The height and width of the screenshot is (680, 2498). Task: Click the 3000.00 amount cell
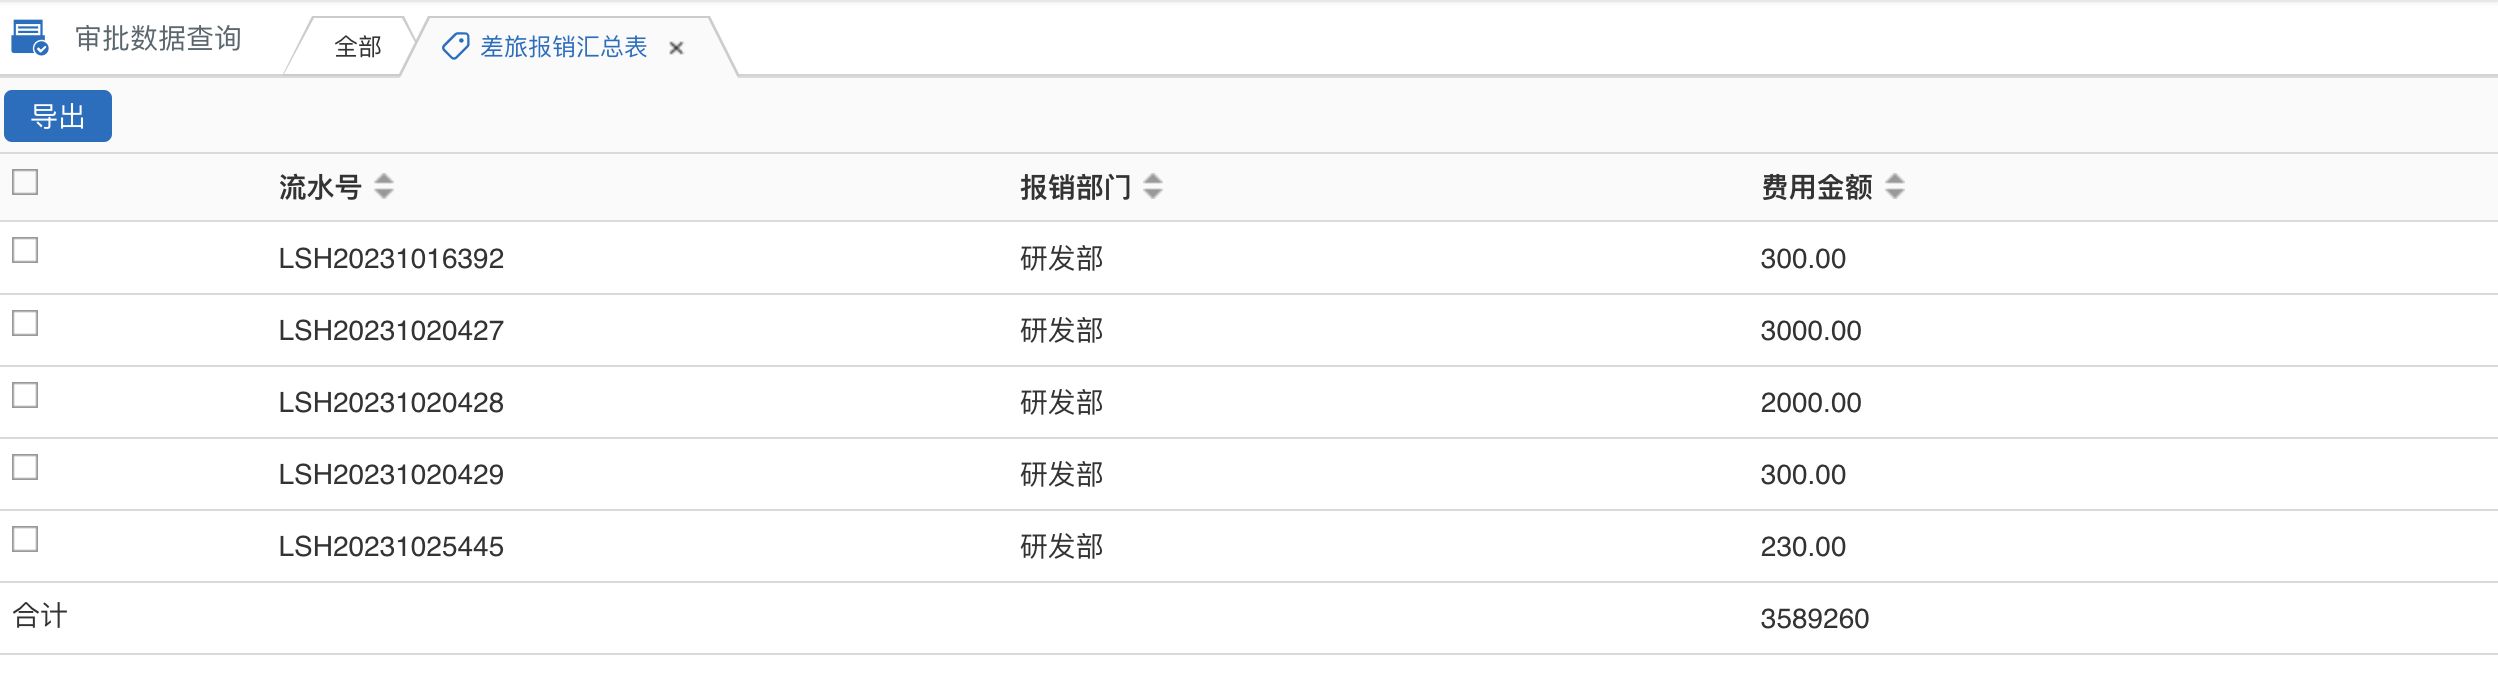pyautogui.click(x=1810, y=330)
